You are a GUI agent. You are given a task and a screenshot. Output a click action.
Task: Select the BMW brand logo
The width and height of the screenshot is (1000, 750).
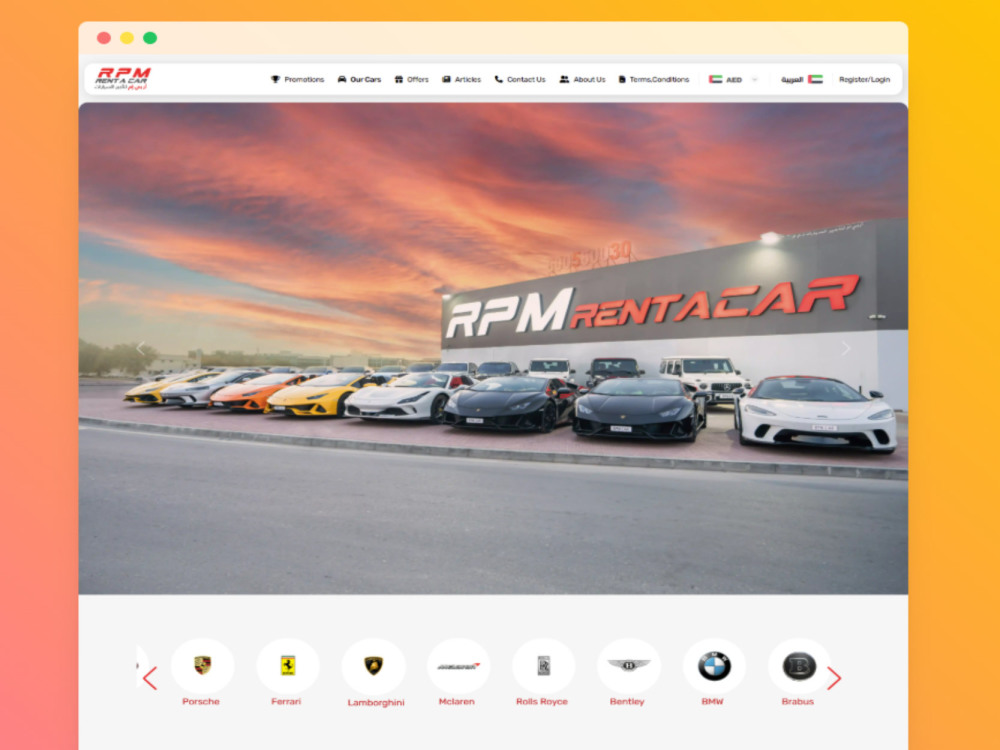[x=714, y=666]
